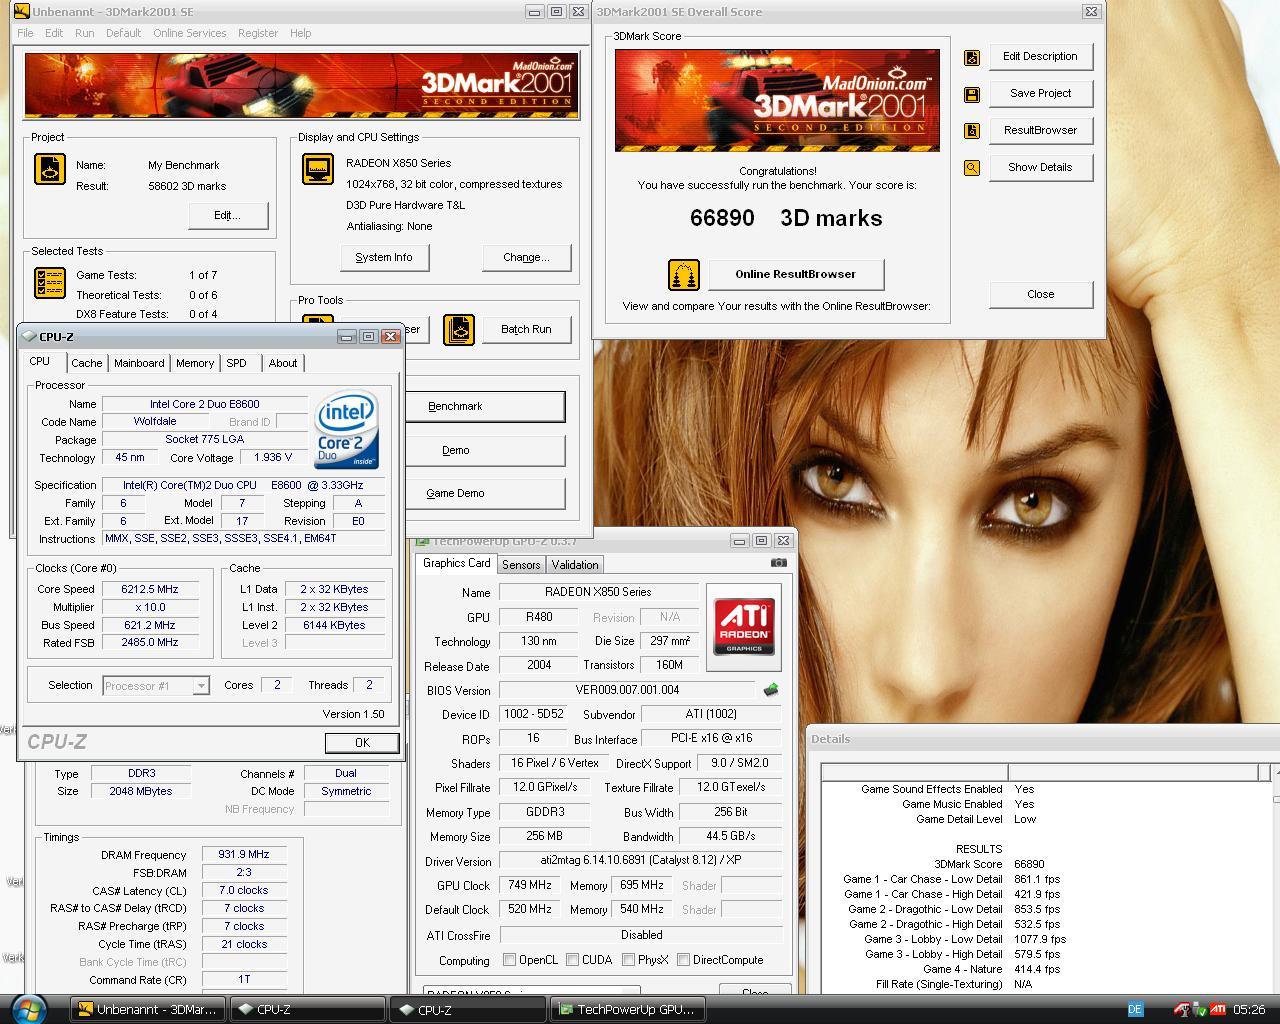The width and height of the screenshot is (1280, 1024).
Task: Click the Unbenannt 3DMark taskbar button
Action: point(147,1010)
